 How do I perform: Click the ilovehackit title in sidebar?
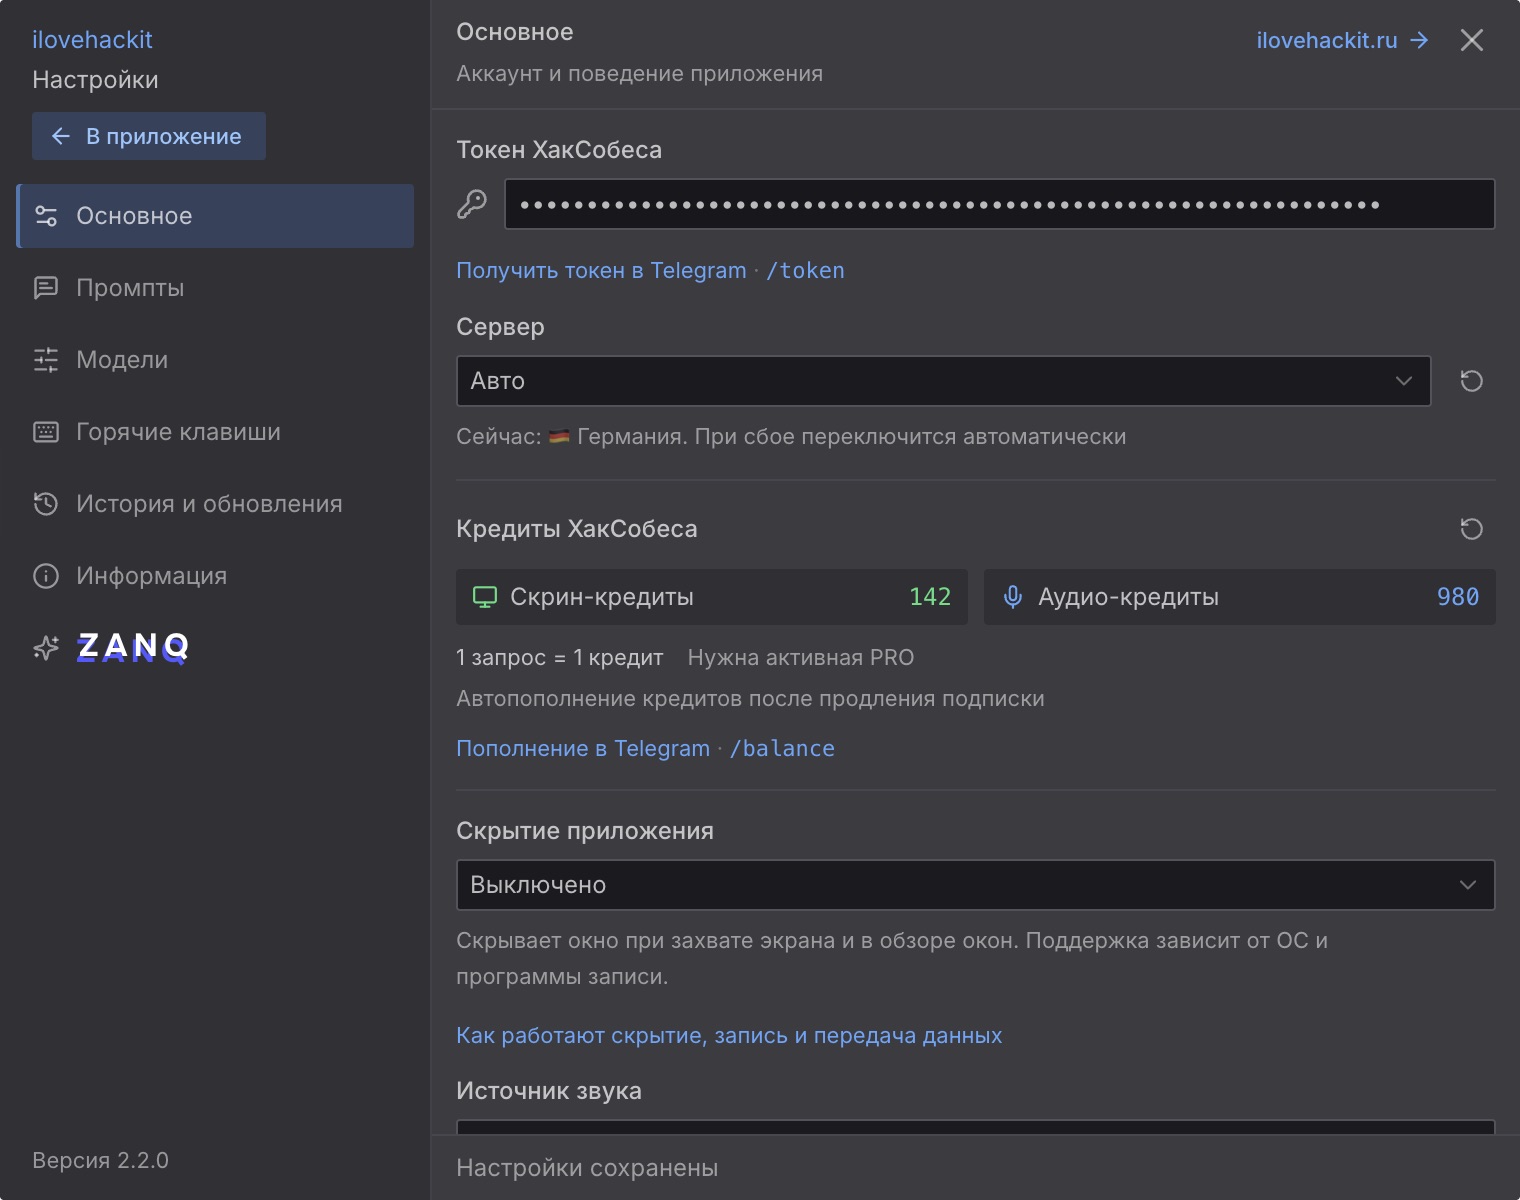click(x=92, y=40)
